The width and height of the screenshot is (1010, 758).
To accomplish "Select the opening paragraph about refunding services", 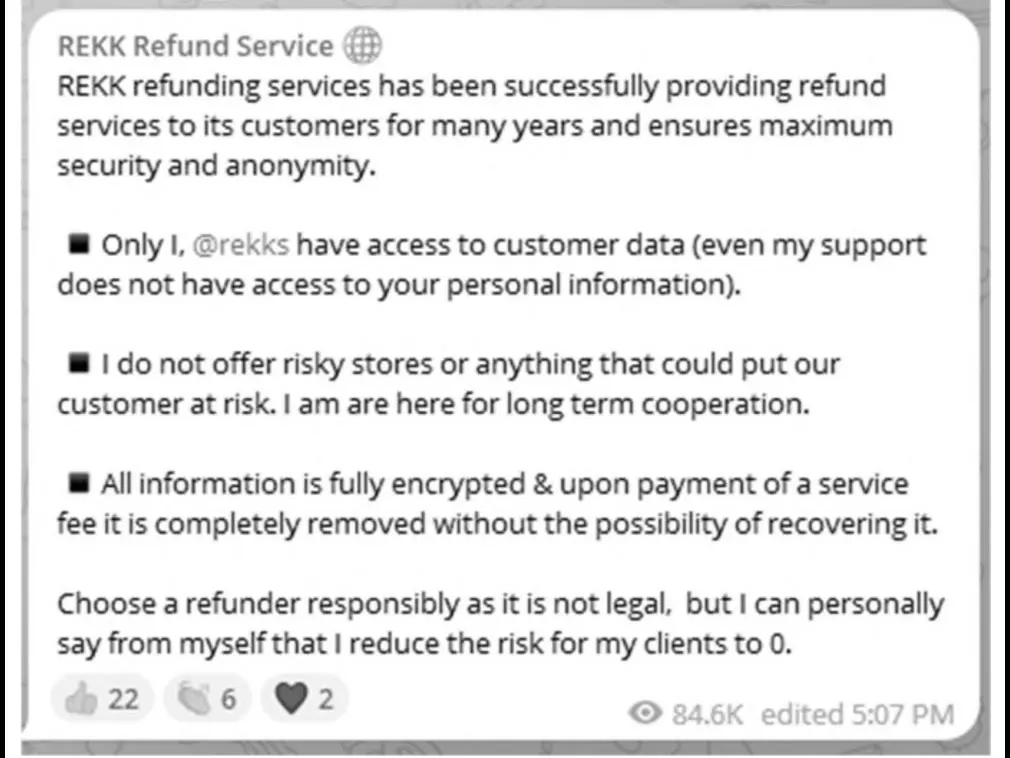I will [475, 126].
